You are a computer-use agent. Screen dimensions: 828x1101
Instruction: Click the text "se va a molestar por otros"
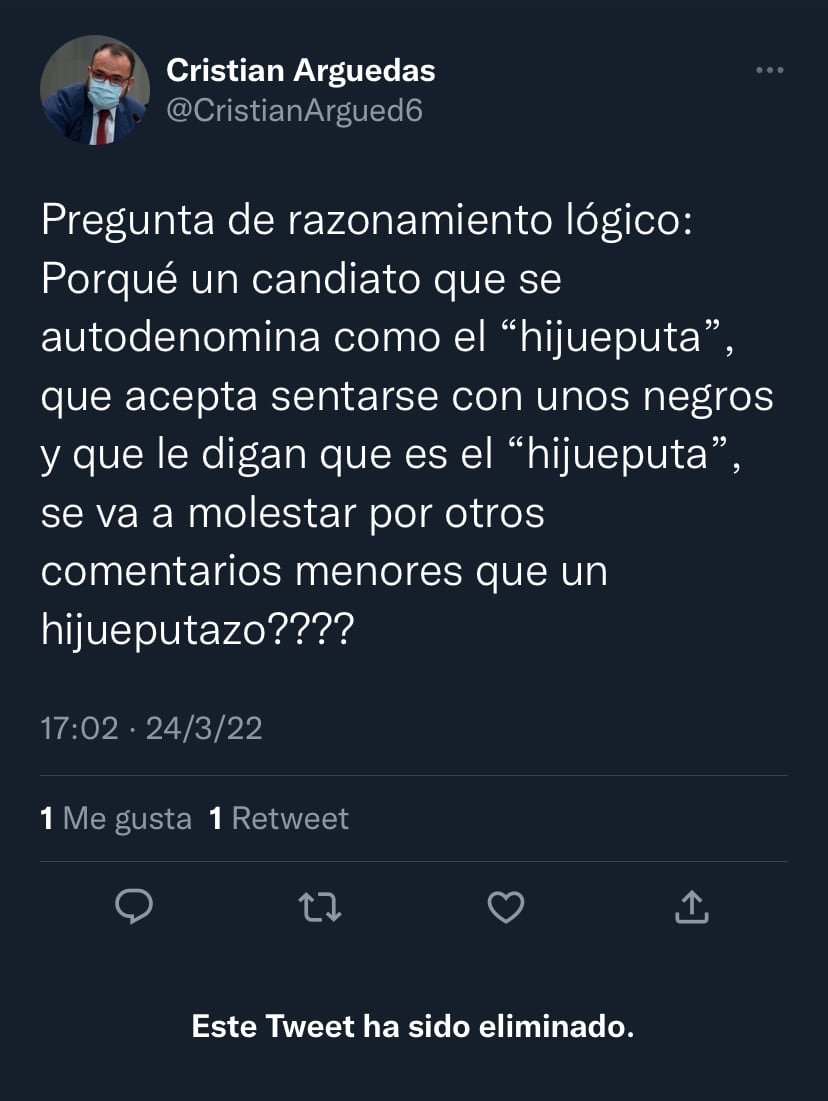point(292,514)
